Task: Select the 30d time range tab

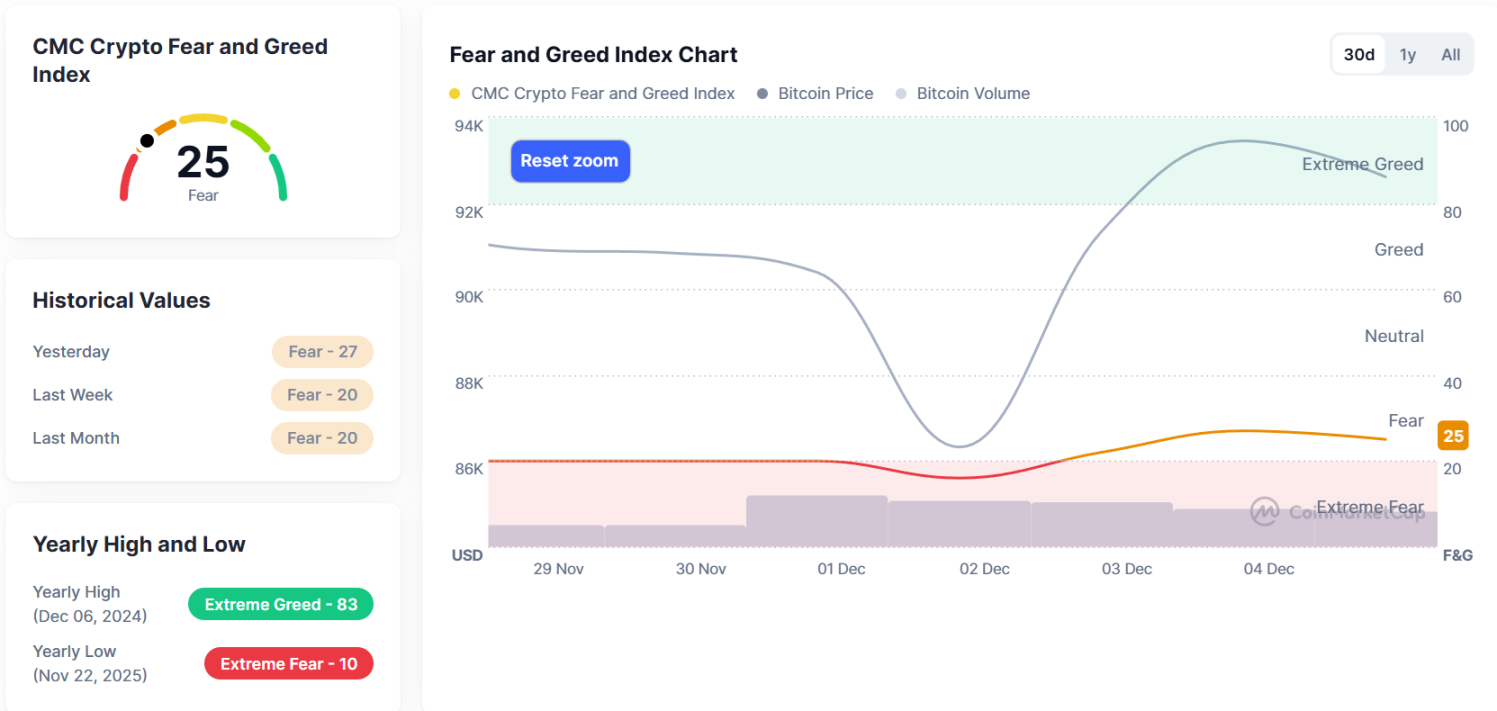Action: (1359, 55)
